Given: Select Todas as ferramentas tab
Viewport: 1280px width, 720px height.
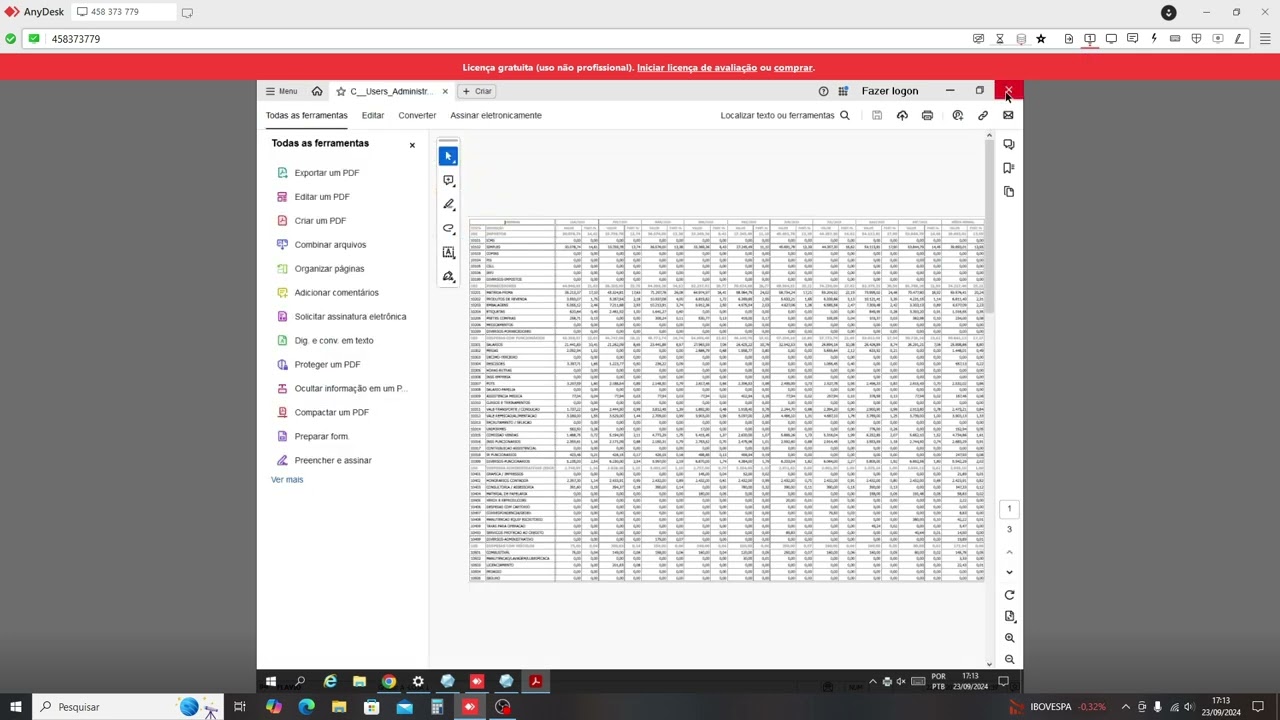Looking at the screenshot, I should [306, 115].
